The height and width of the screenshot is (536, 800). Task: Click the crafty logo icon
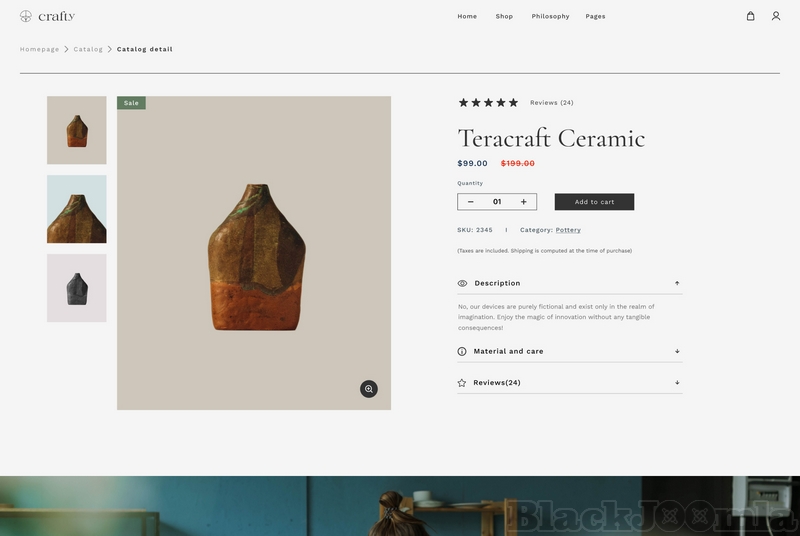[x=26, y=16]
